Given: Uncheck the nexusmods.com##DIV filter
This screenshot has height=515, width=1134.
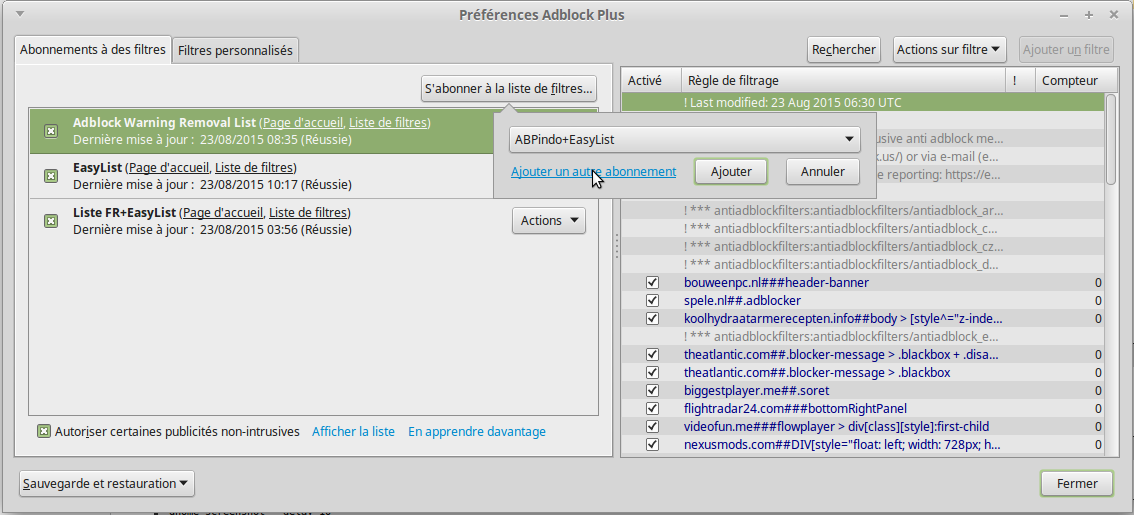Looking at the screenshot, I should 652,445.
